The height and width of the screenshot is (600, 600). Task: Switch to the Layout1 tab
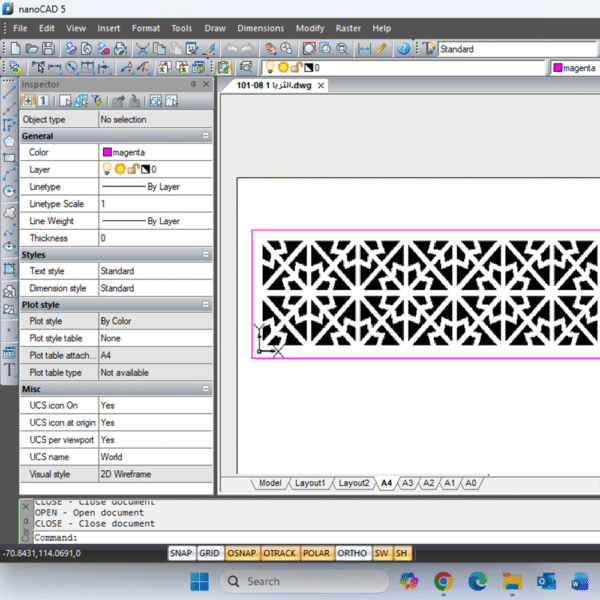[x=309, y=483]
